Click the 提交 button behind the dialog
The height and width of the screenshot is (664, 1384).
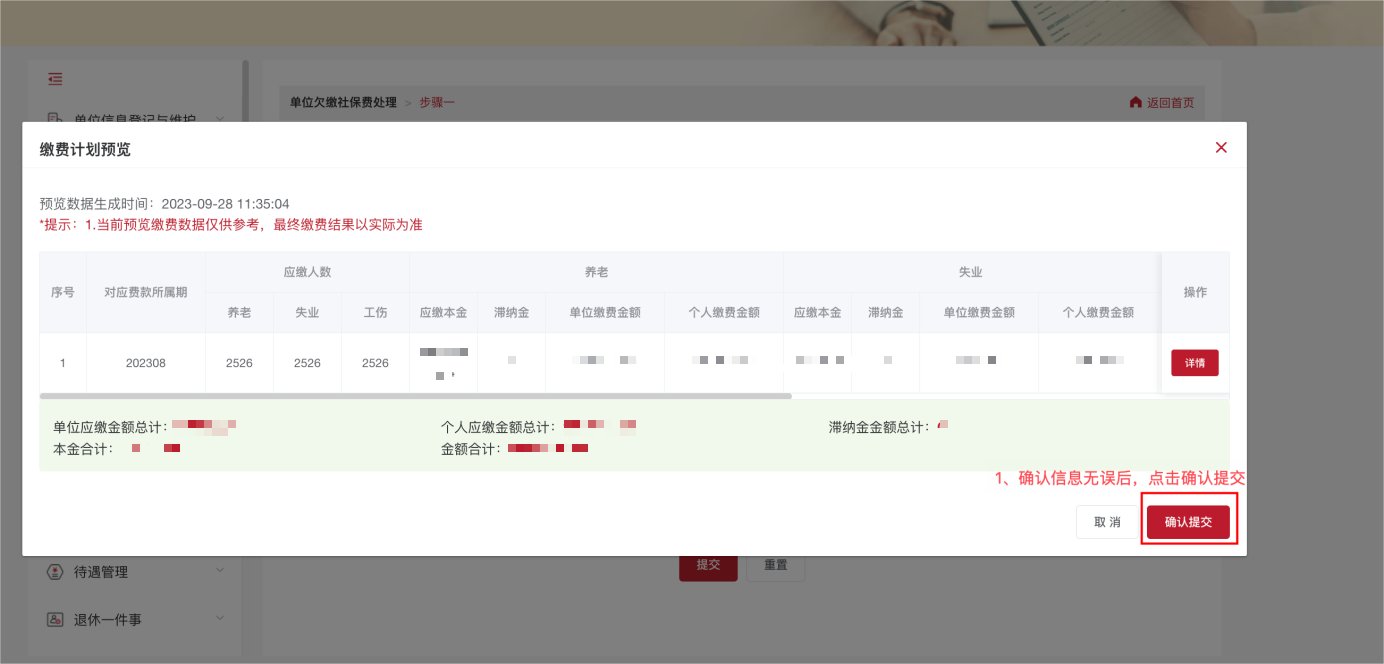pos(709,564)
